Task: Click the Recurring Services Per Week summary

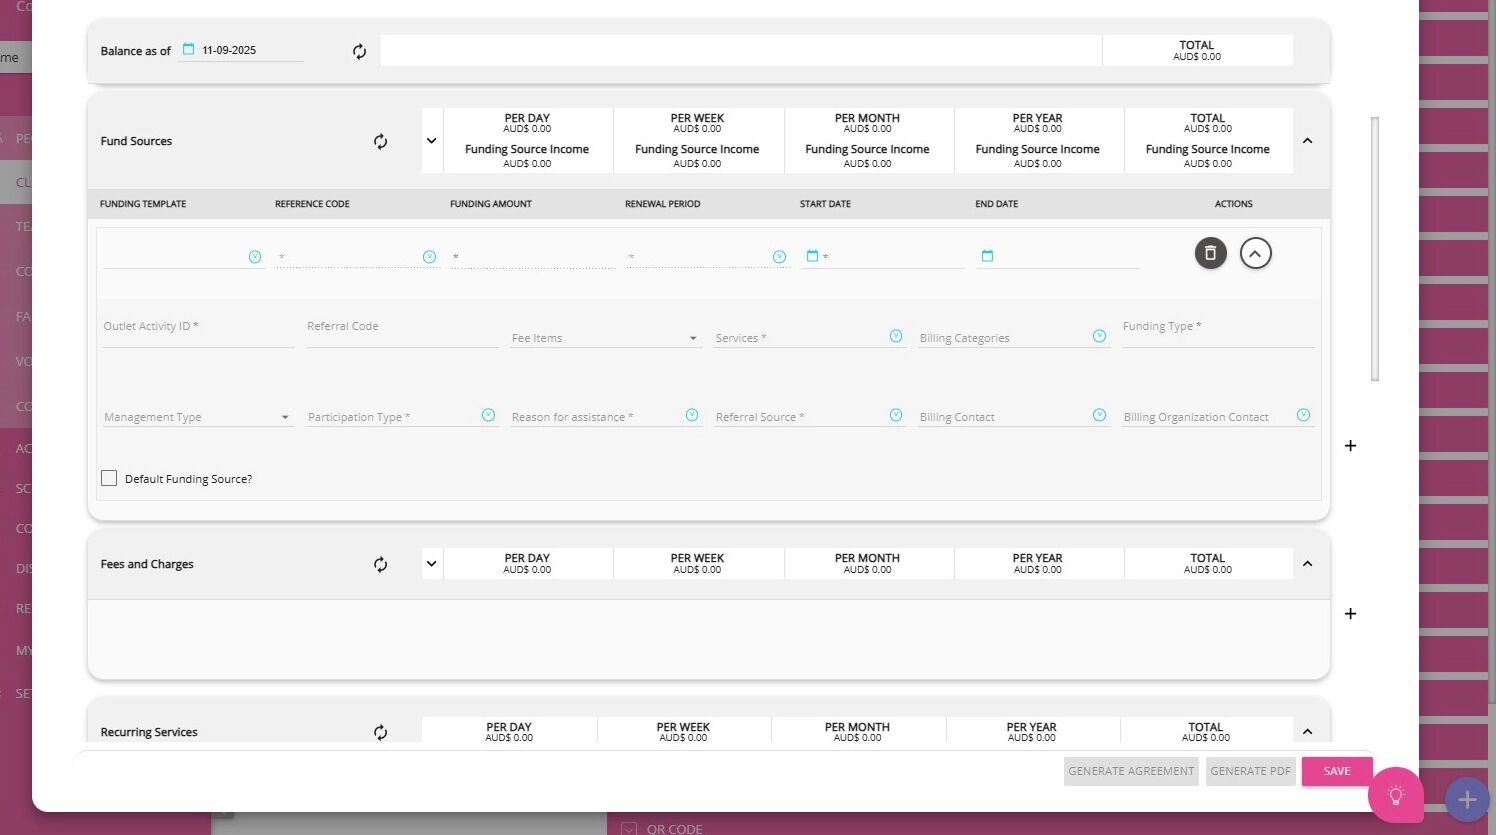Action: [683, 732]
